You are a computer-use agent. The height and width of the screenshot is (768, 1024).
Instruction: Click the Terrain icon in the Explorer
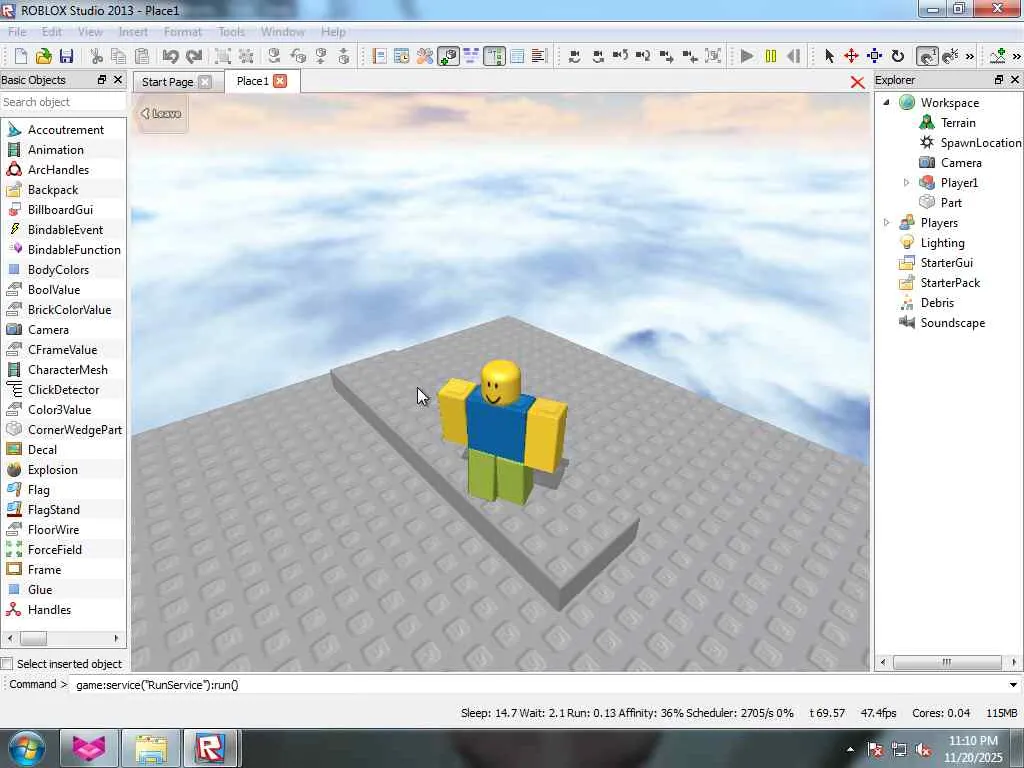927,123
